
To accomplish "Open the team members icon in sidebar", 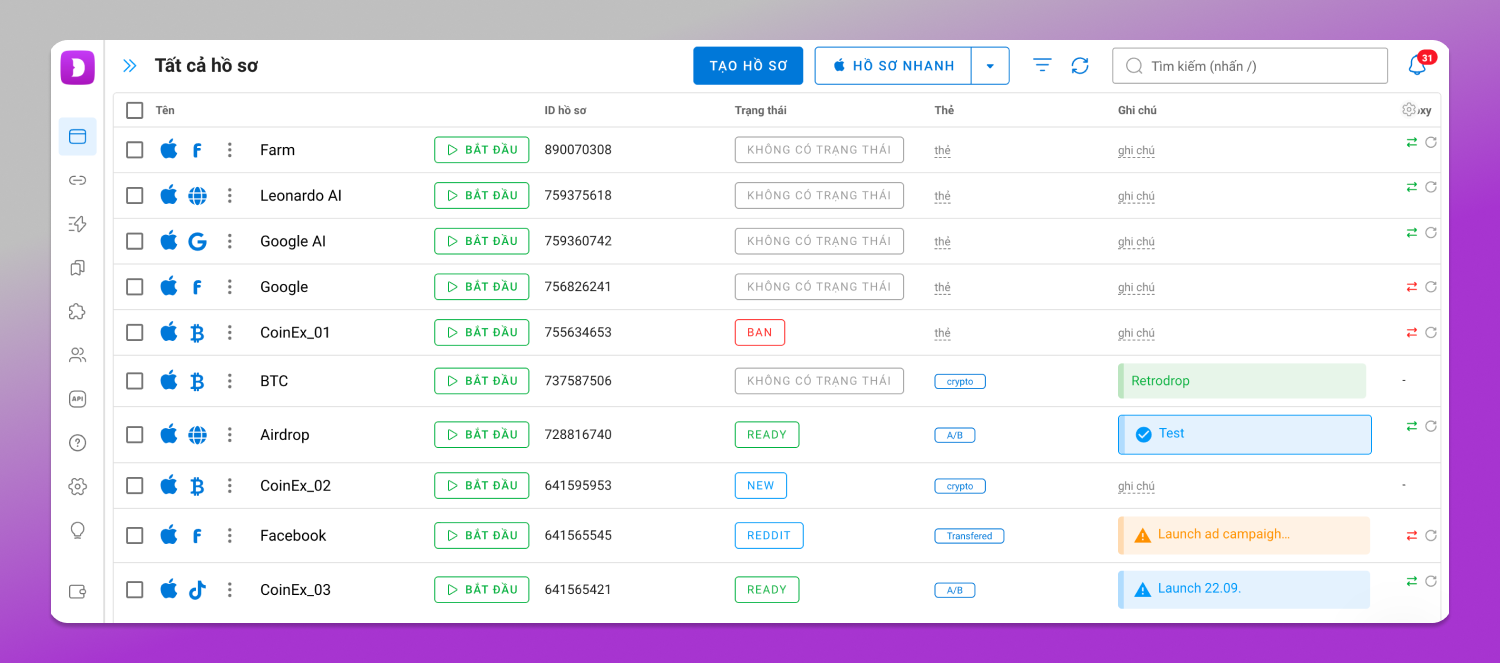I will coord(77,355).
